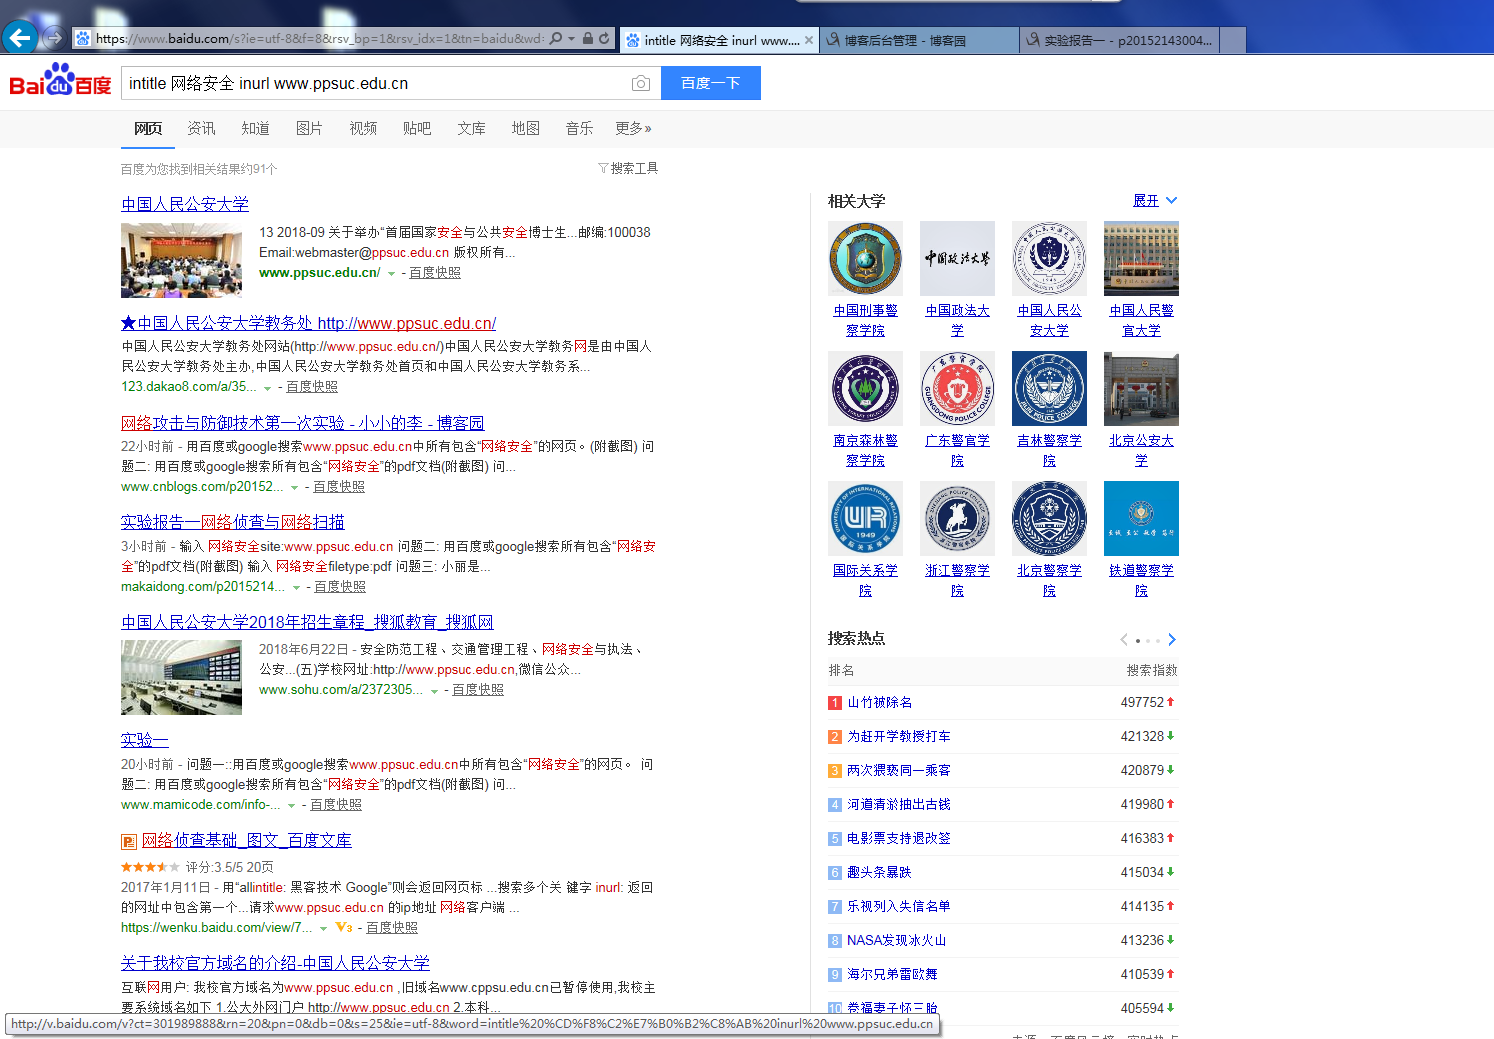1494x1039 pixels.
Task: Expand the dropdown arrow beside www.sohu.com
Action: [434, 691]
